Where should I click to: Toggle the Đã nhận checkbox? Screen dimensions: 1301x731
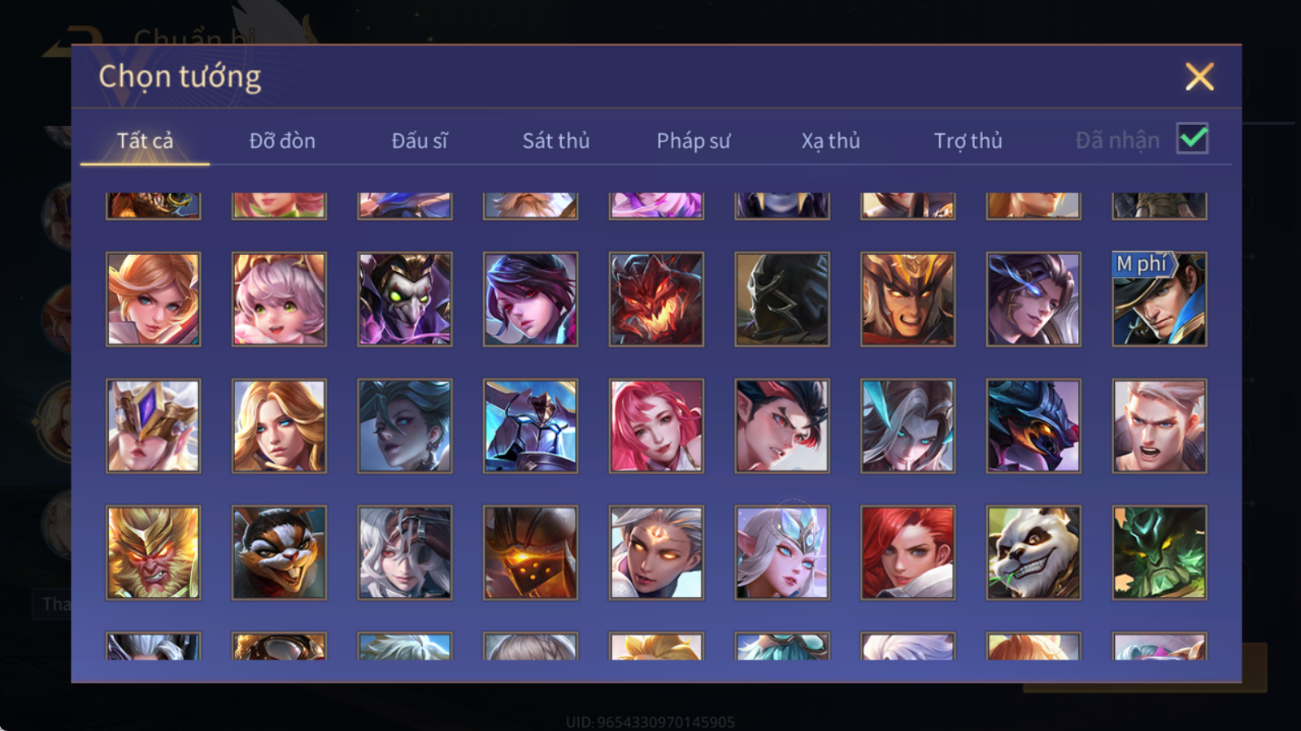click(1192, 139)
